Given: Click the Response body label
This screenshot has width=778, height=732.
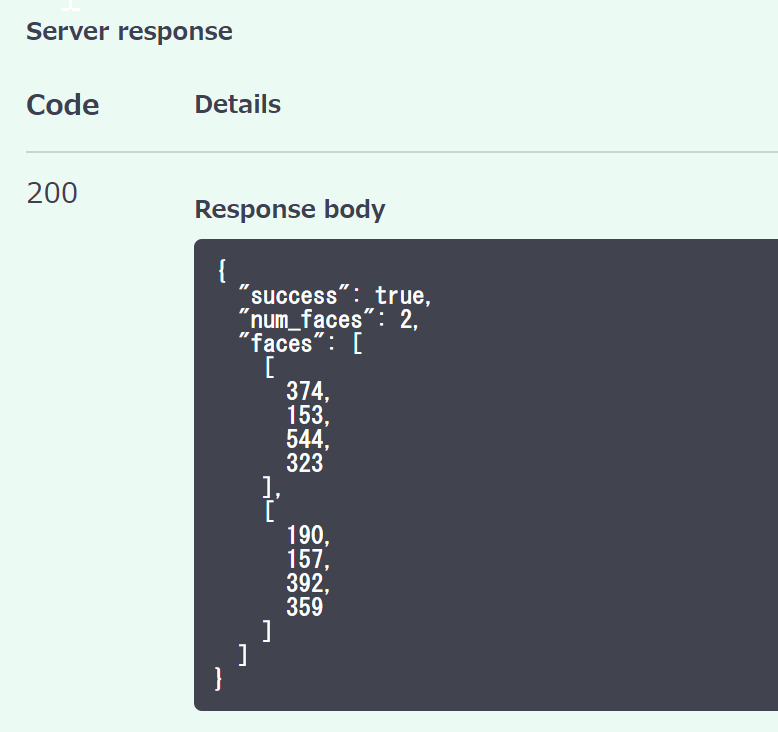Looking at the screenshot, I should pos(289,209).
